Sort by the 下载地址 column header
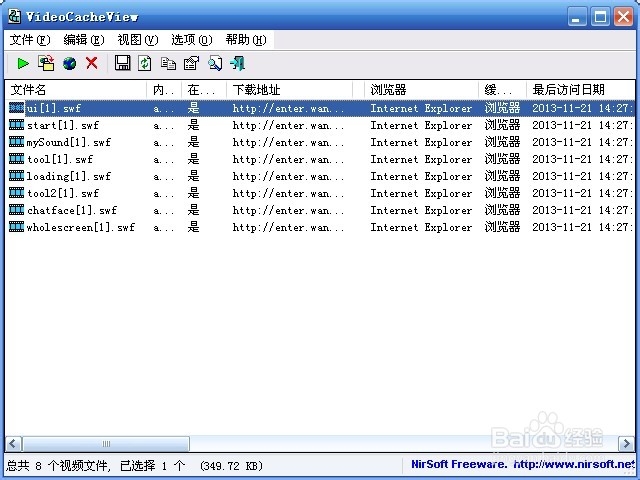This screenshot has height=480, width=640. 290,89
